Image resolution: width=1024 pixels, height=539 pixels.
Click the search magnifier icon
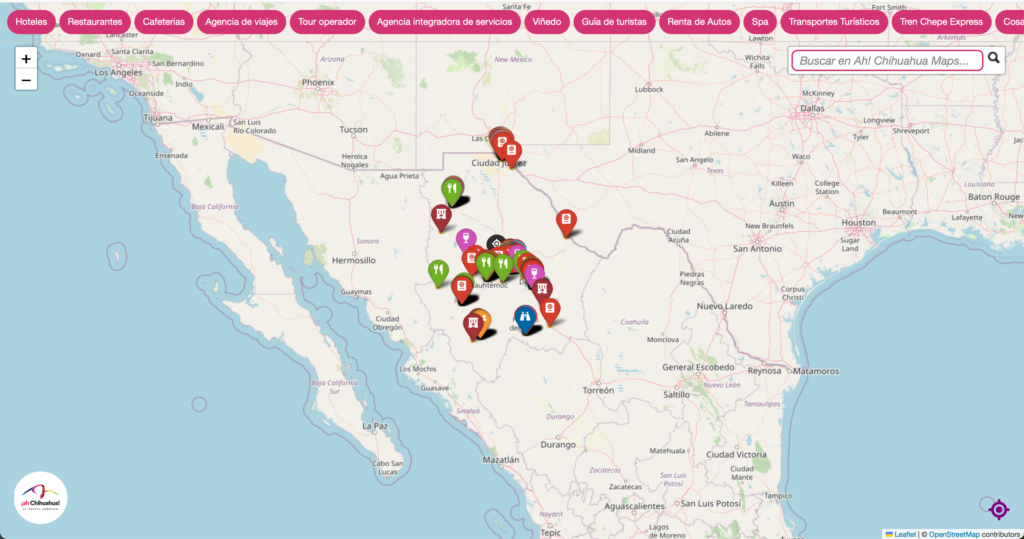coord(994,59)
